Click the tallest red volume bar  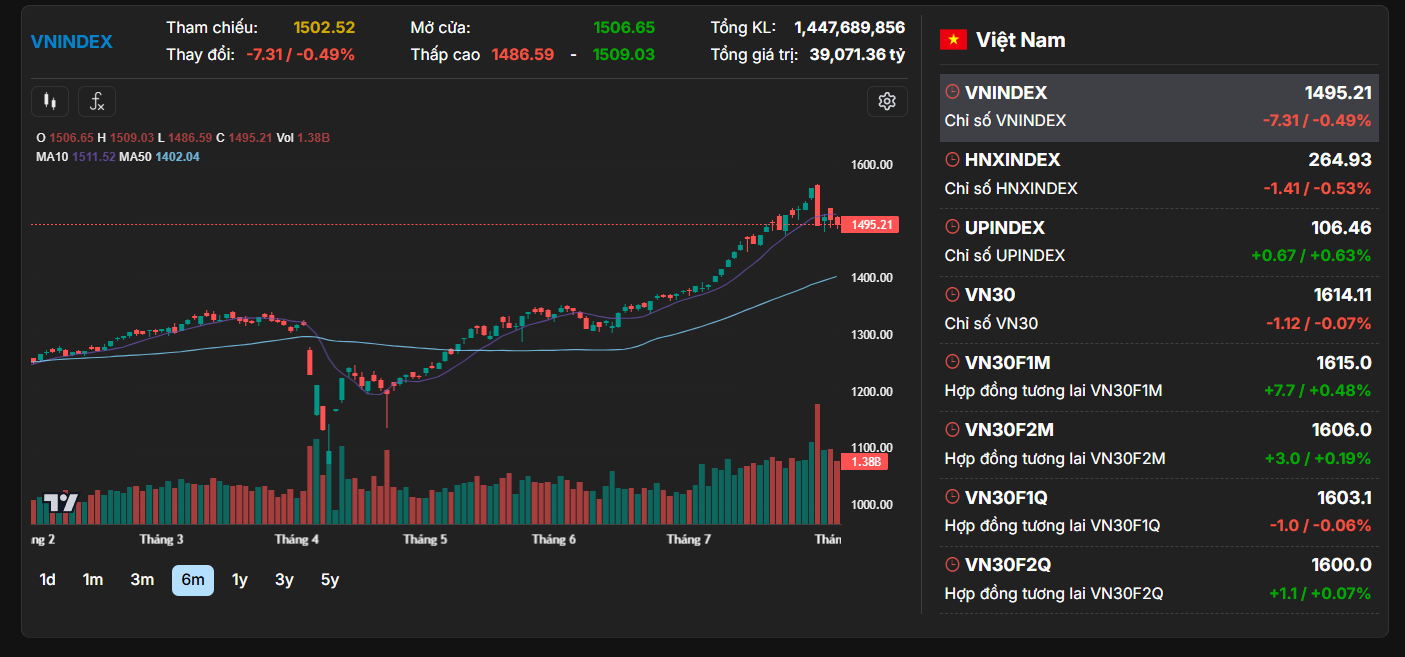coord(818,464)
